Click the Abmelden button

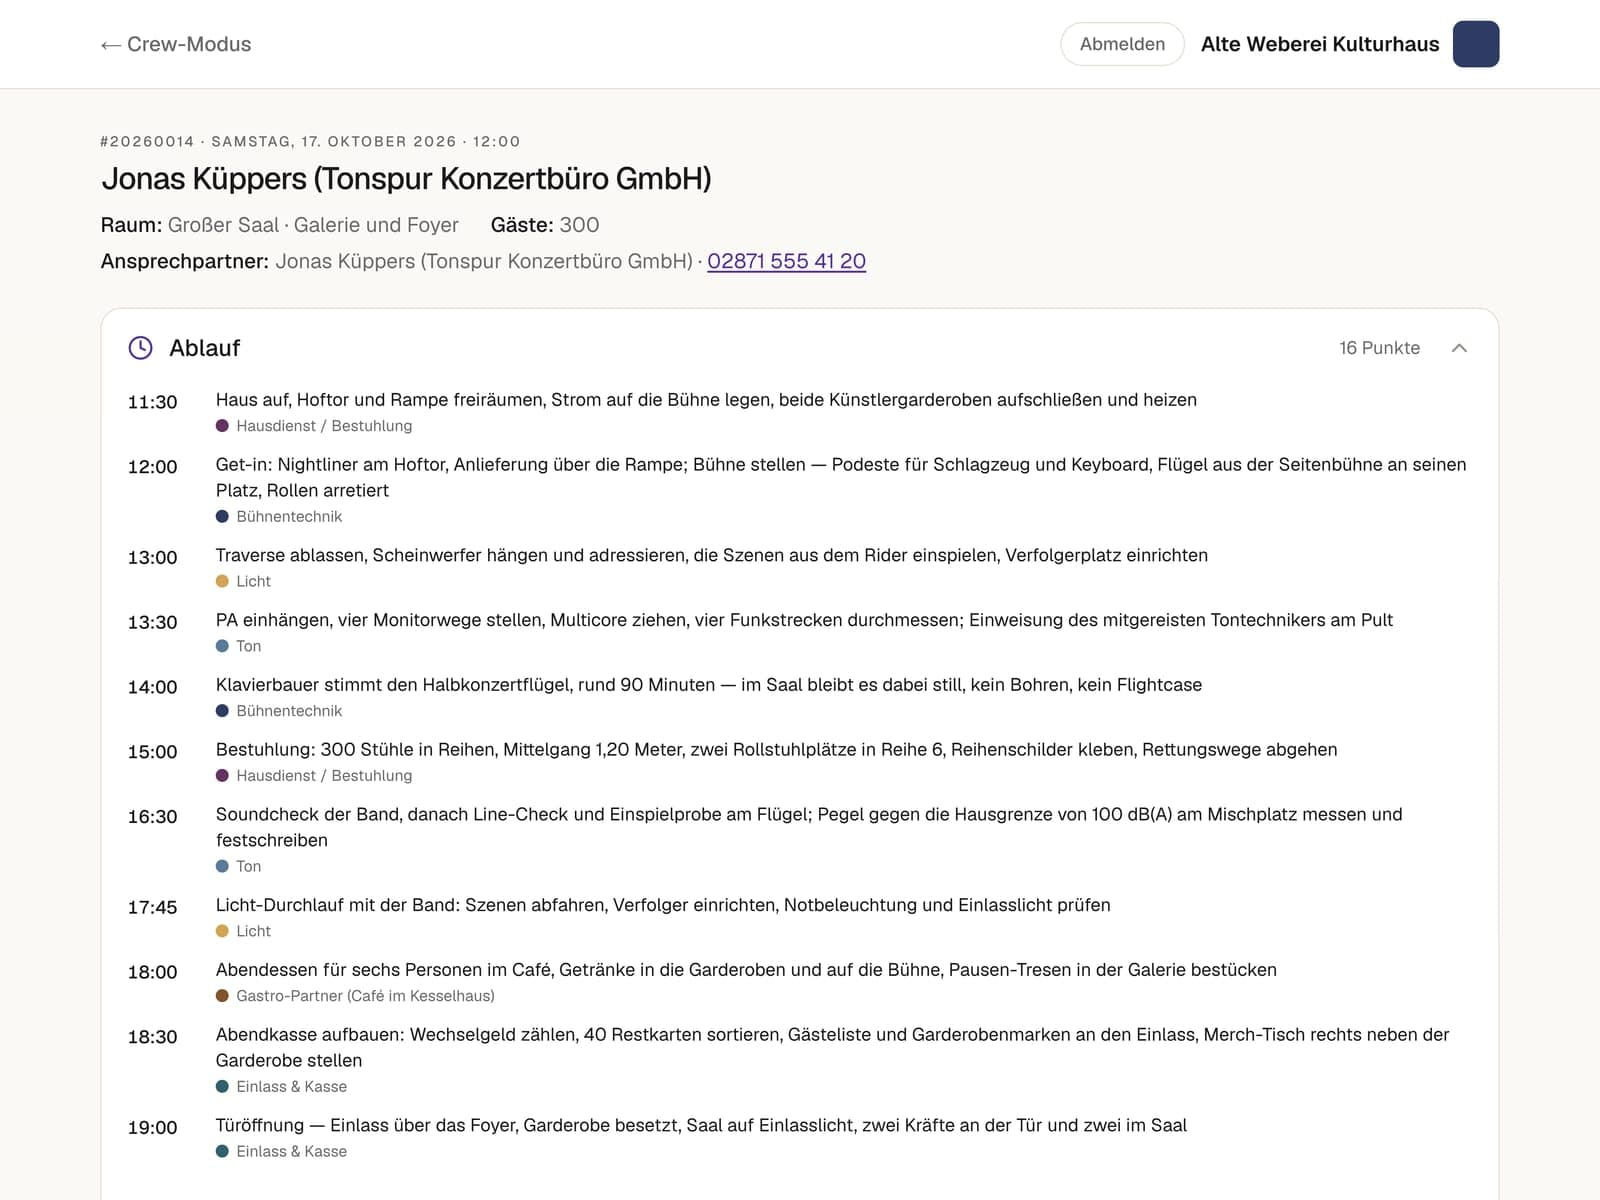tap(1122, 44)
